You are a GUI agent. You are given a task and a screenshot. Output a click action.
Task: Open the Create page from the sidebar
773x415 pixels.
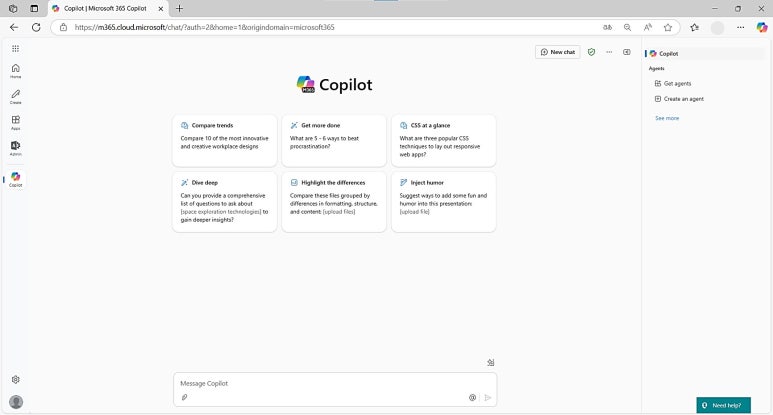[15, 96]
